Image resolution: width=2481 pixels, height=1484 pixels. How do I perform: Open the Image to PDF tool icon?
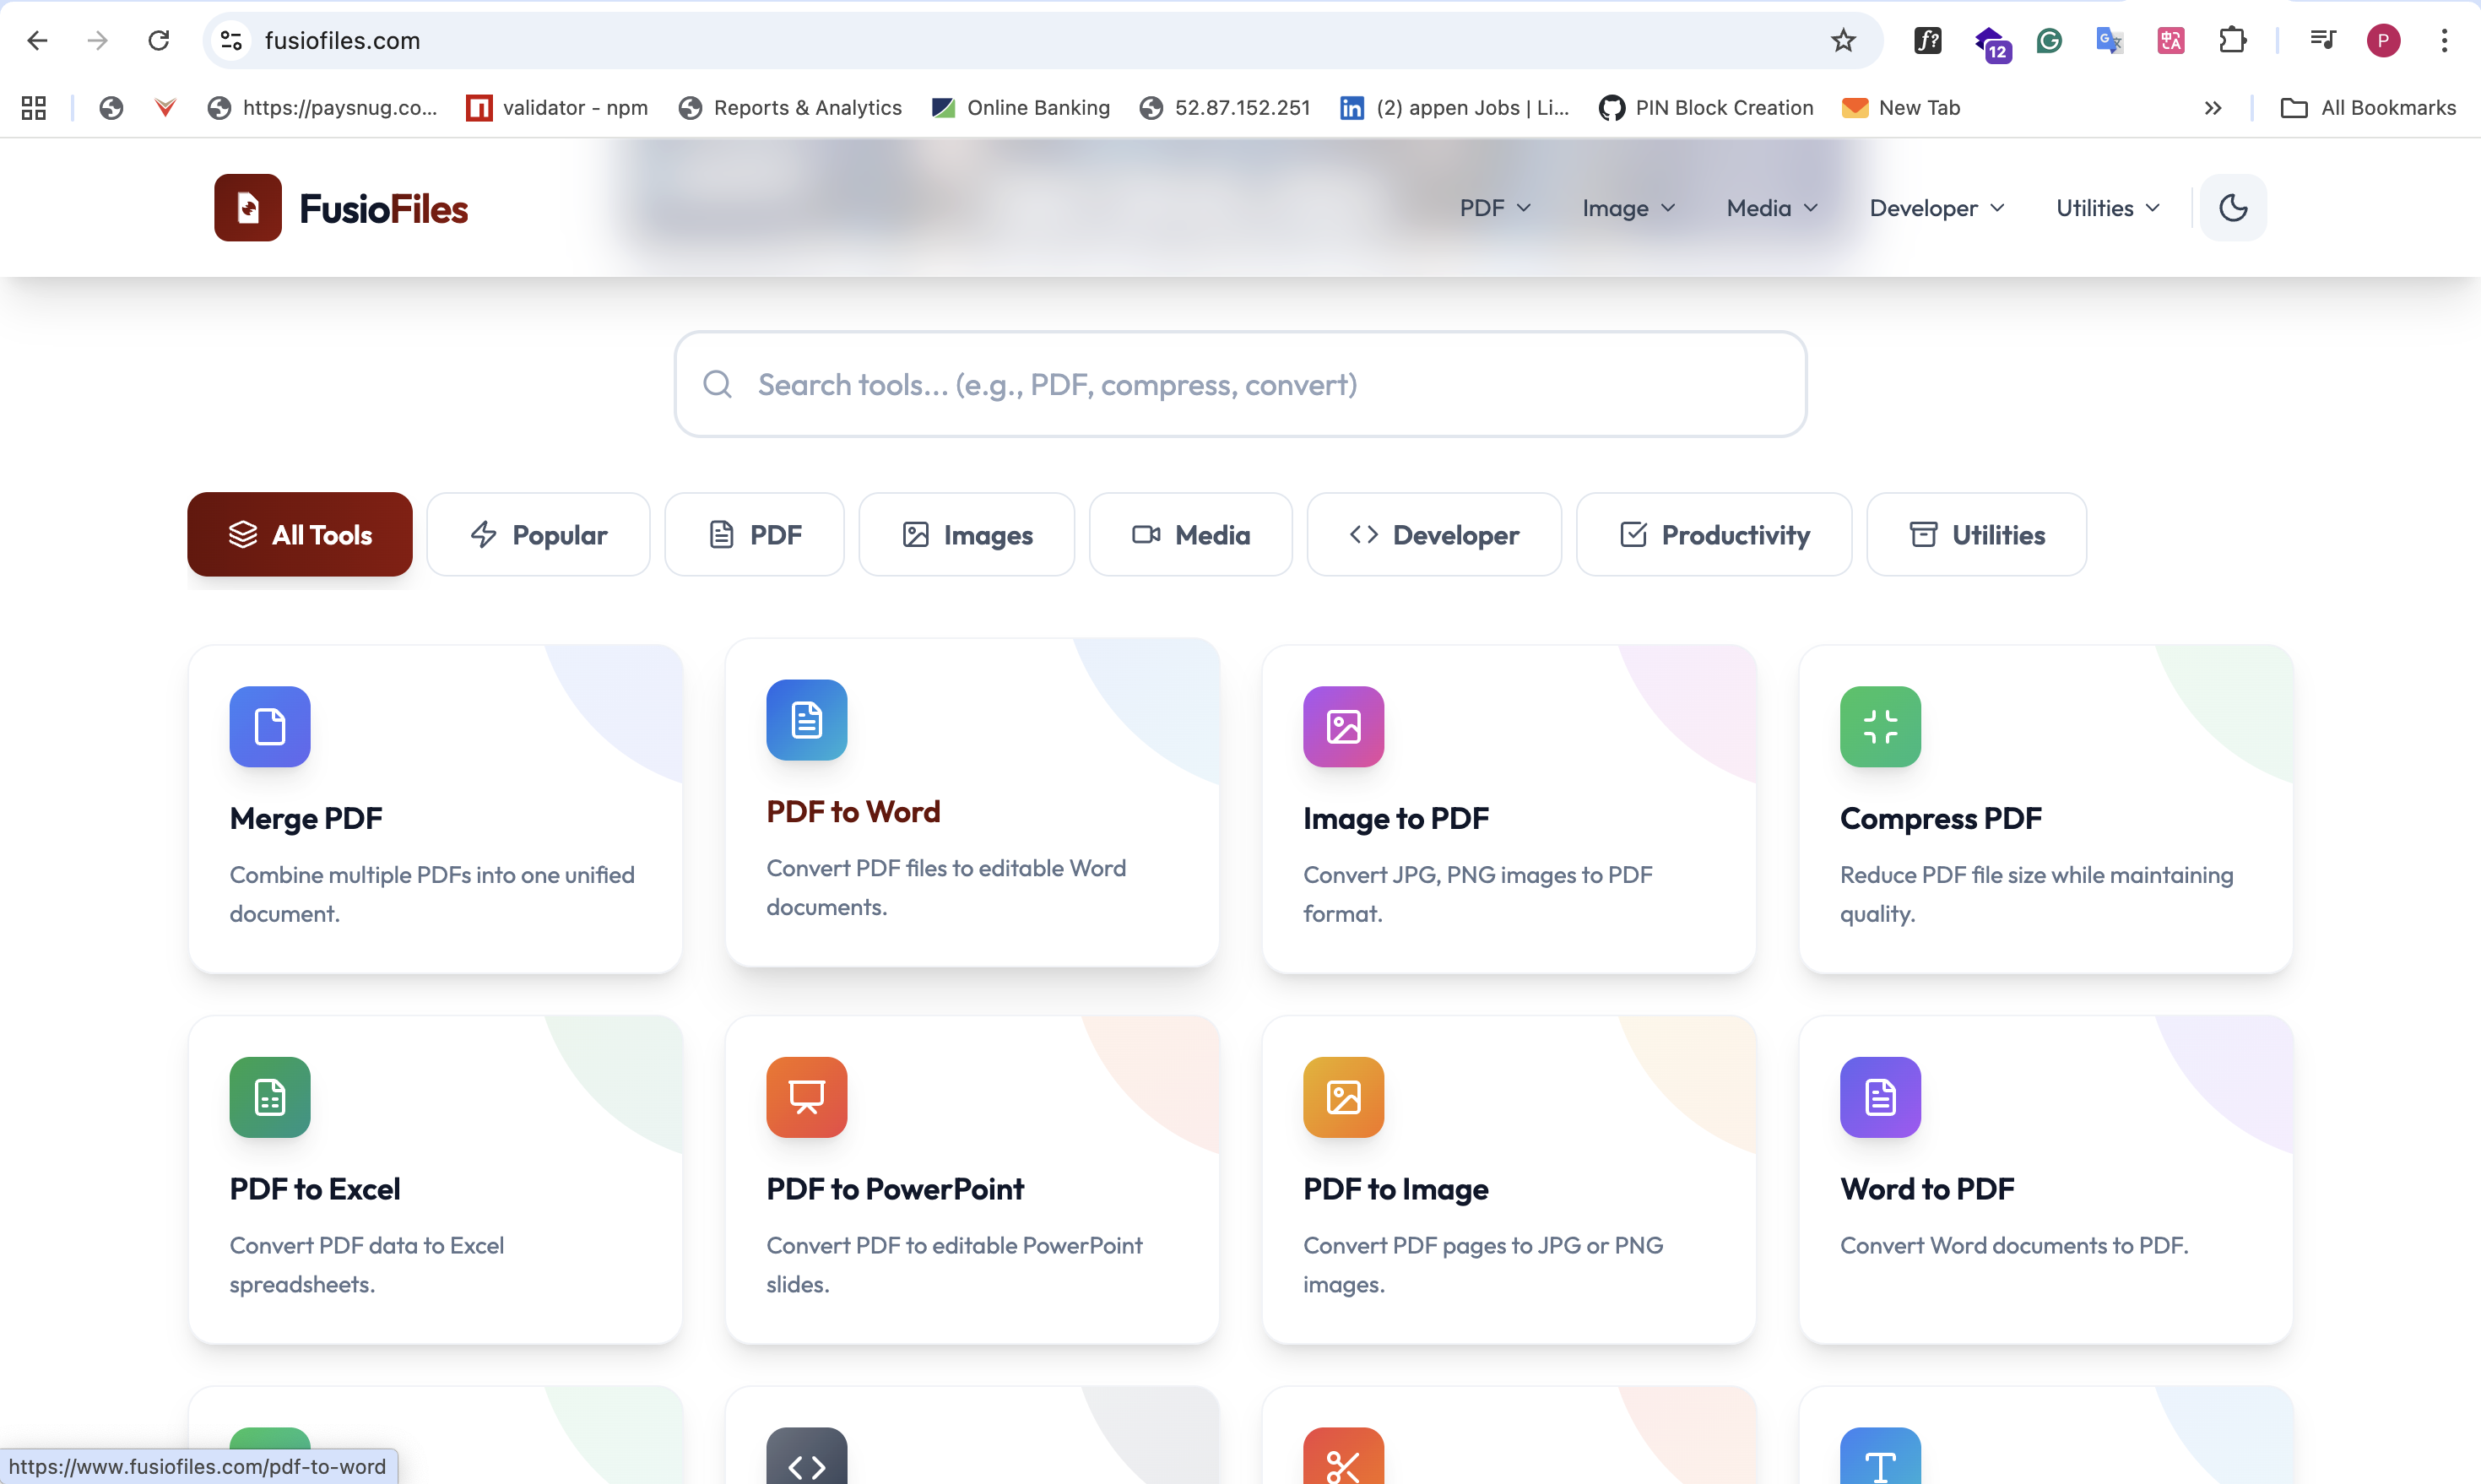(1343, 727)
